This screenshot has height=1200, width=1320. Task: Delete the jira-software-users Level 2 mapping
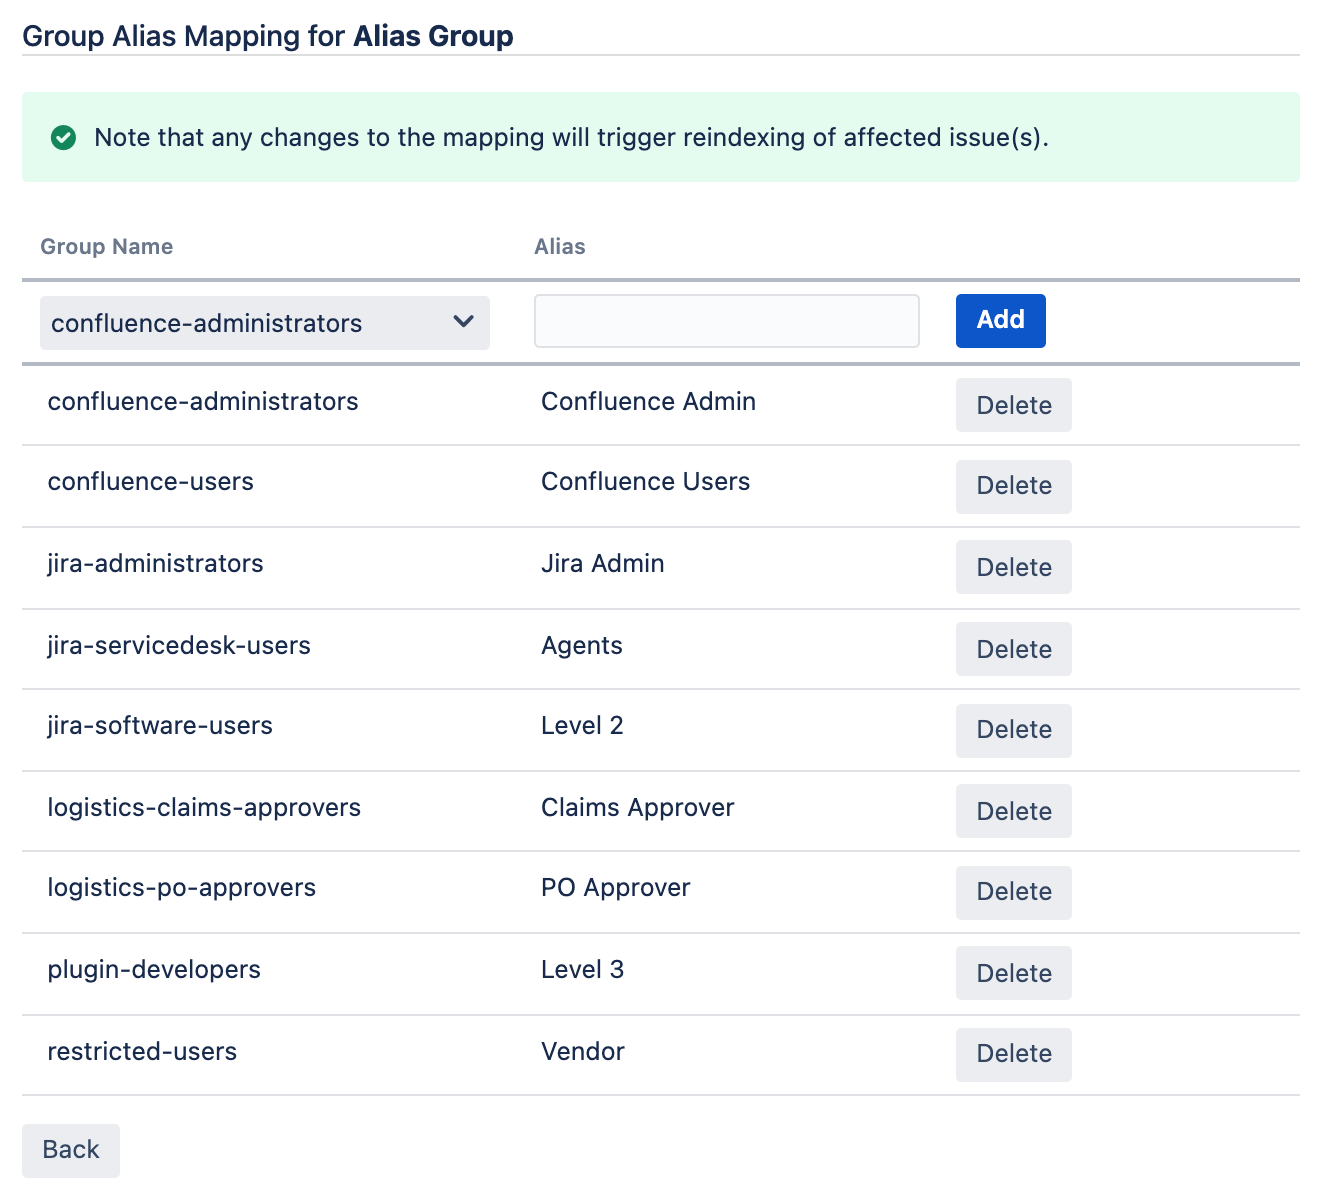pos(1013,730)
